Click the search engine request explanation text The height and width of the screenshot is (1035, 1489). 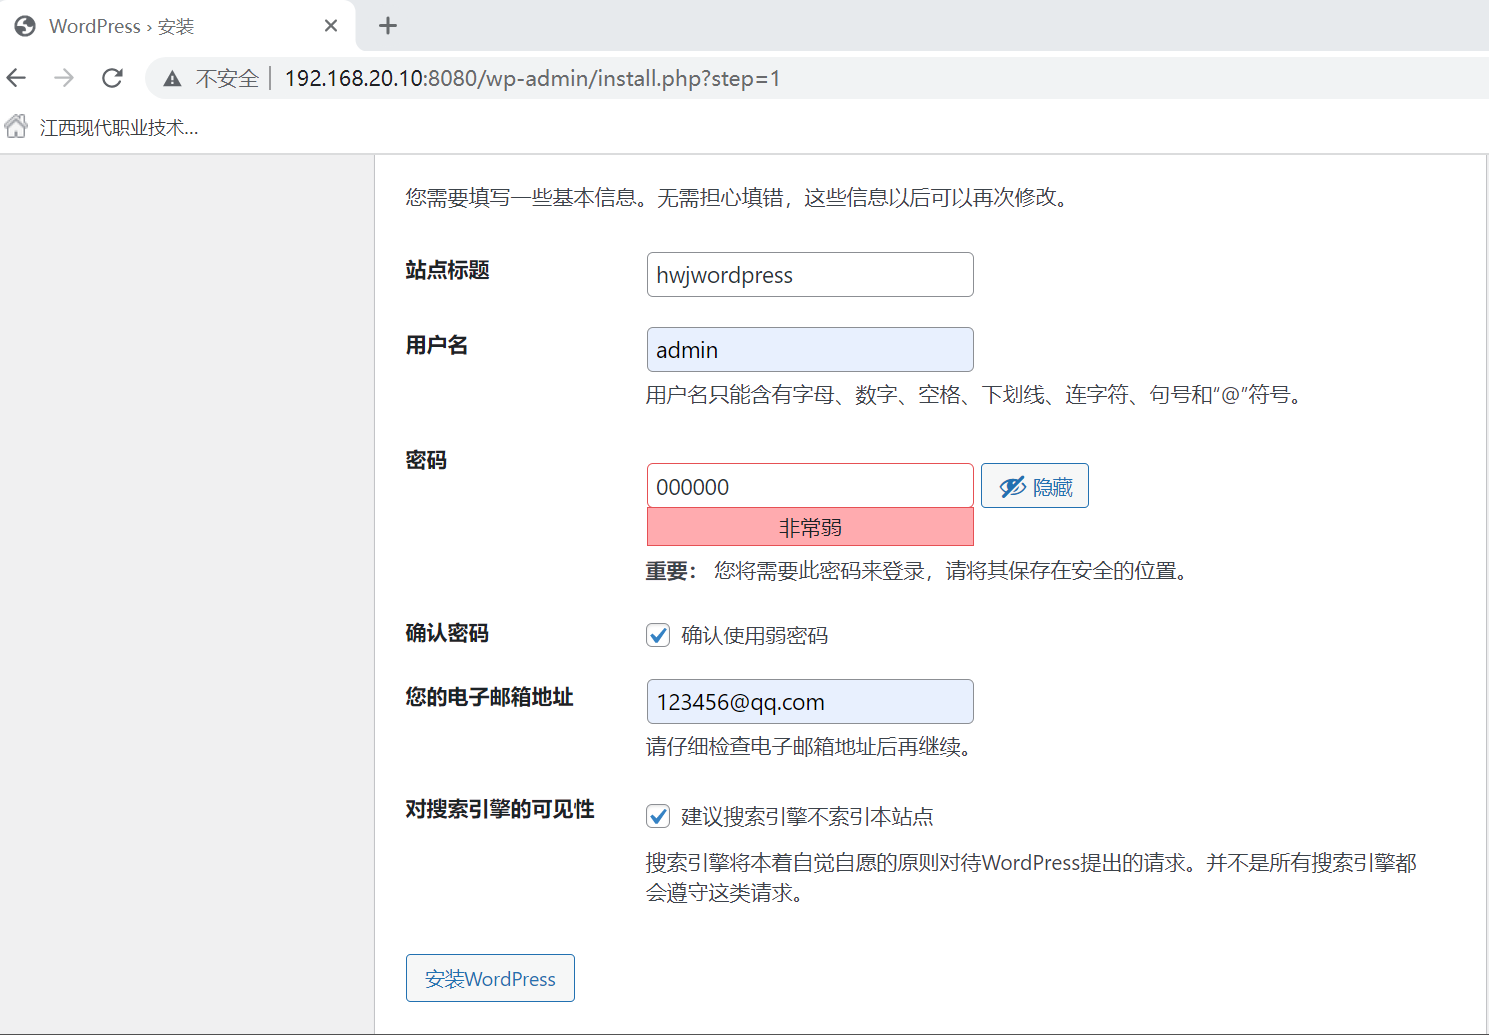1031,877
